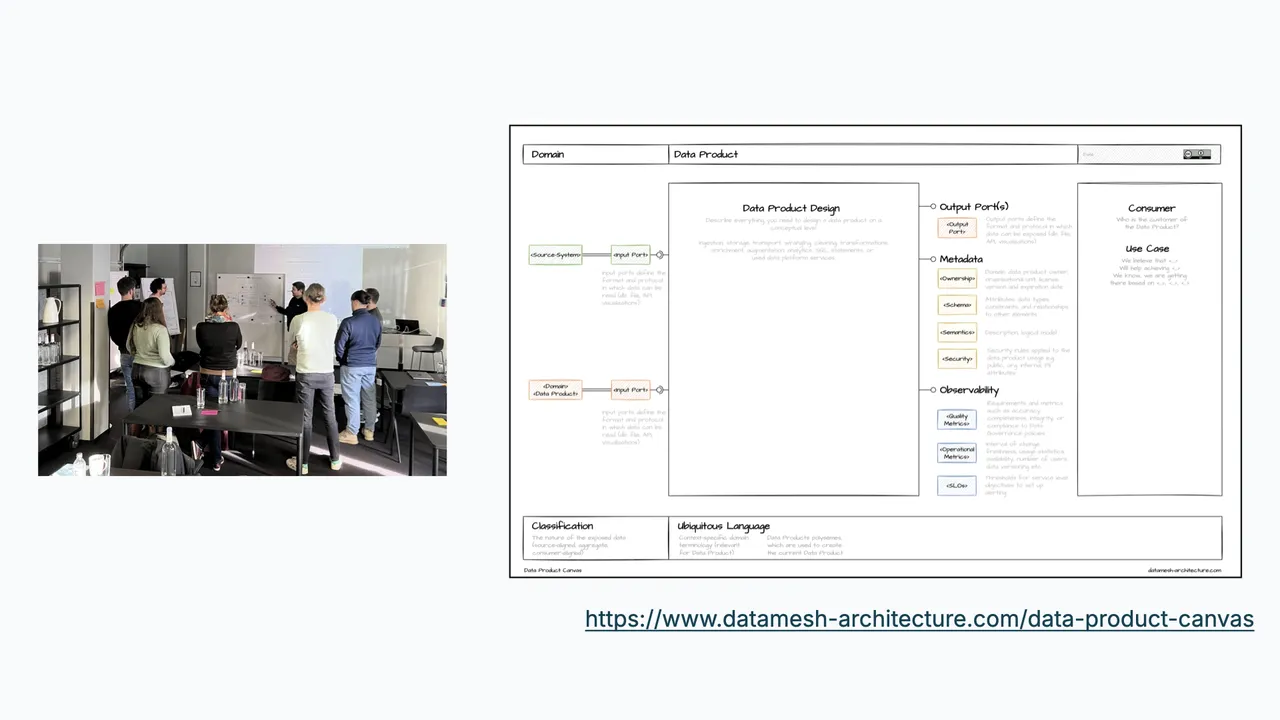
Task: Click the "Domain" header field
Action: 596,154
